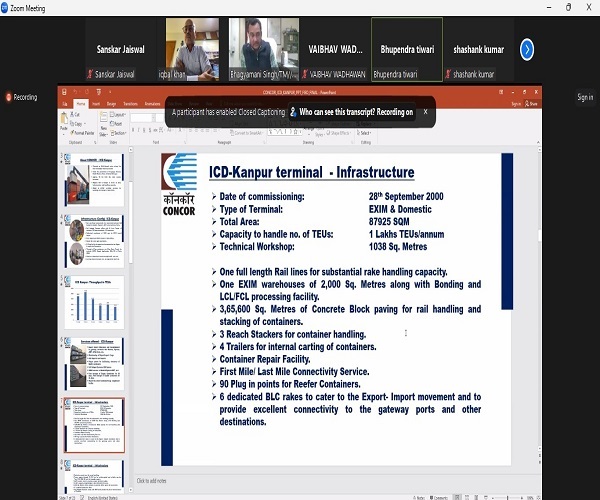Click the Convert to SmartArt command

[246, 133]
